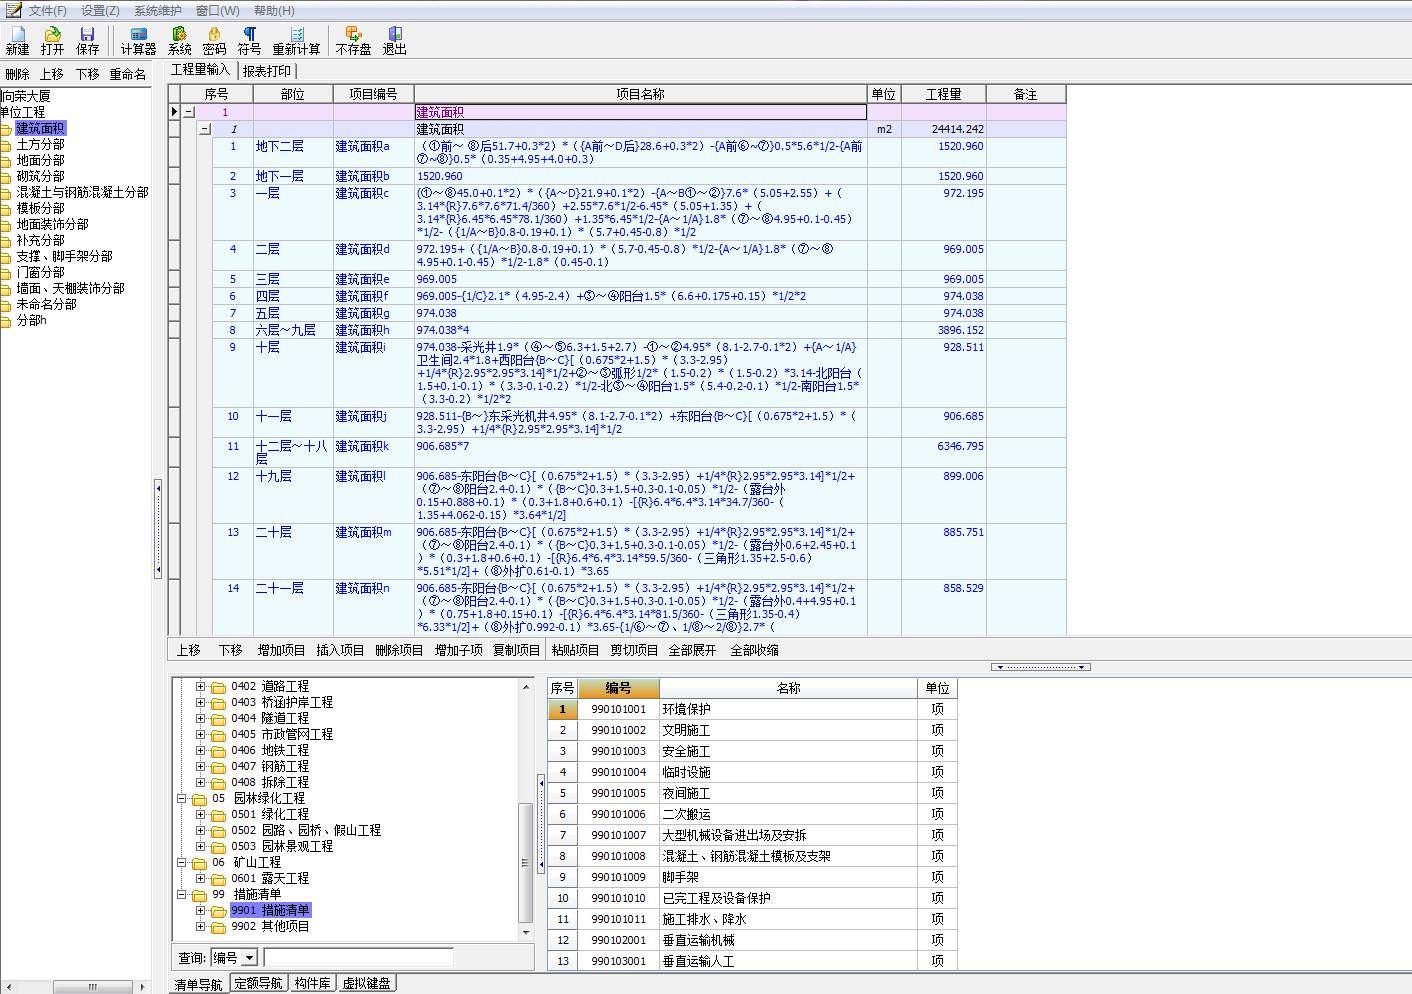This screenshot has width=1412, height=994.
Task: Click the 全部展开 button
Action: pyautogui.click(x=692, y=650)
